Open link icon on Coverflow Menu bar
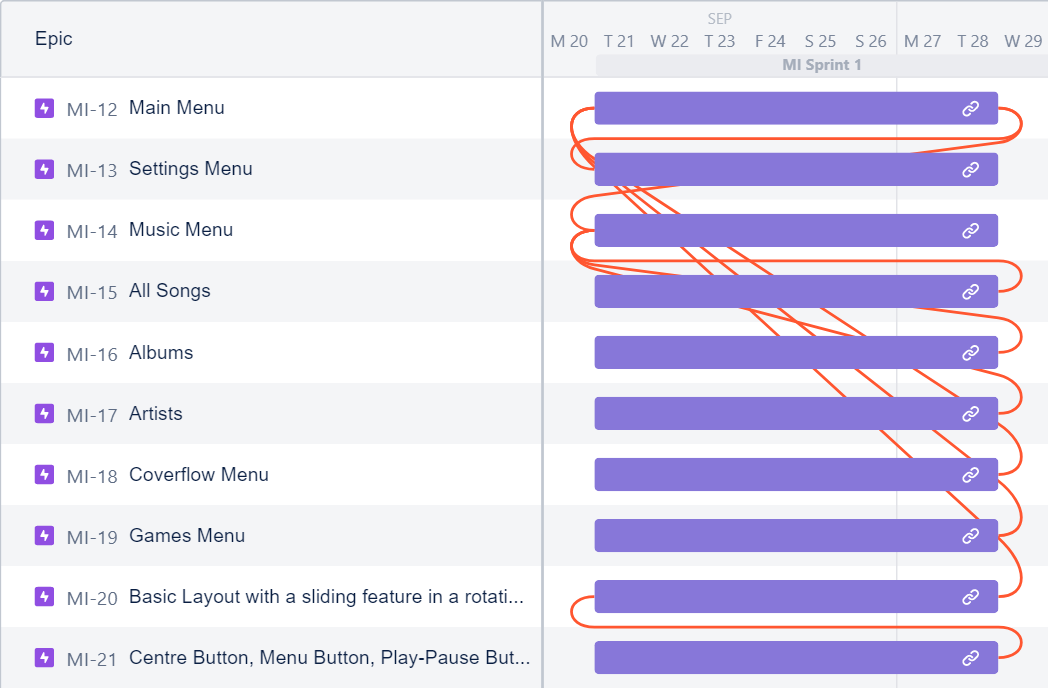 click(x=970, y=475)
